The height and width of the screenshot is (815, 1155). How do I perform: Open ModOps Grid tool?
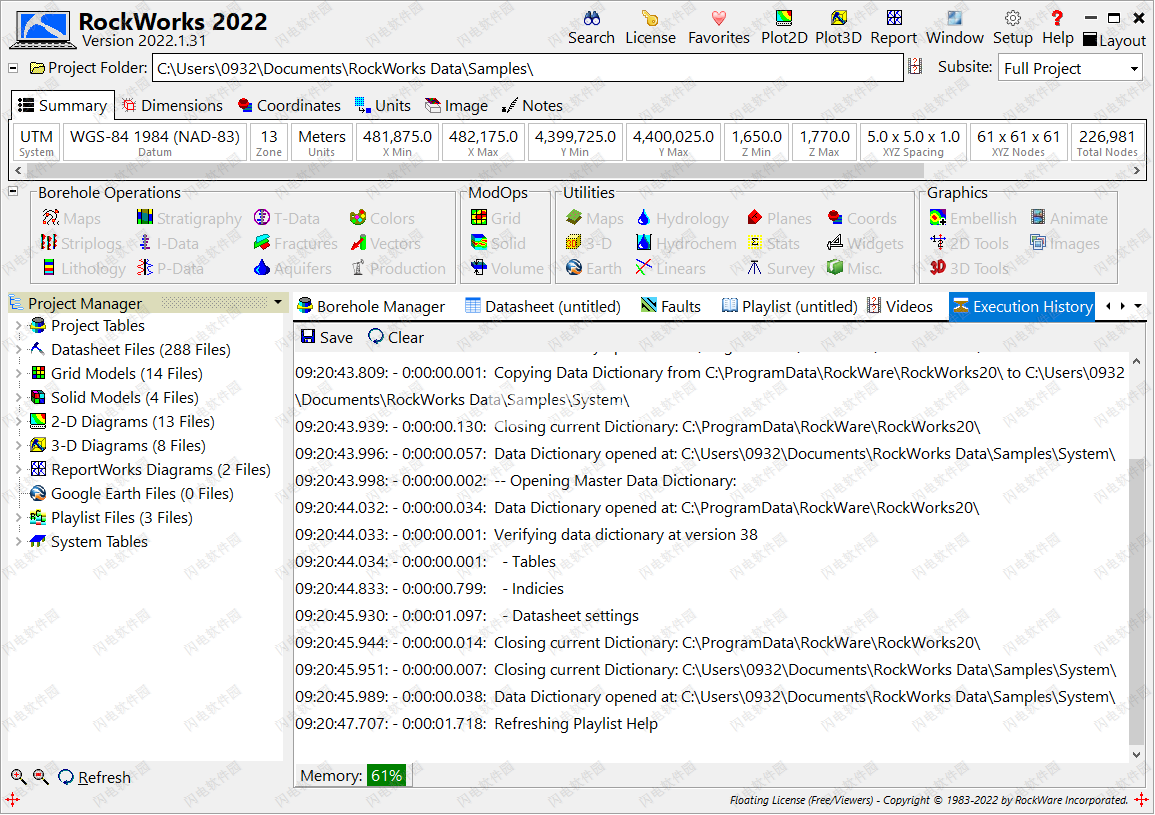tap(496, 218)
